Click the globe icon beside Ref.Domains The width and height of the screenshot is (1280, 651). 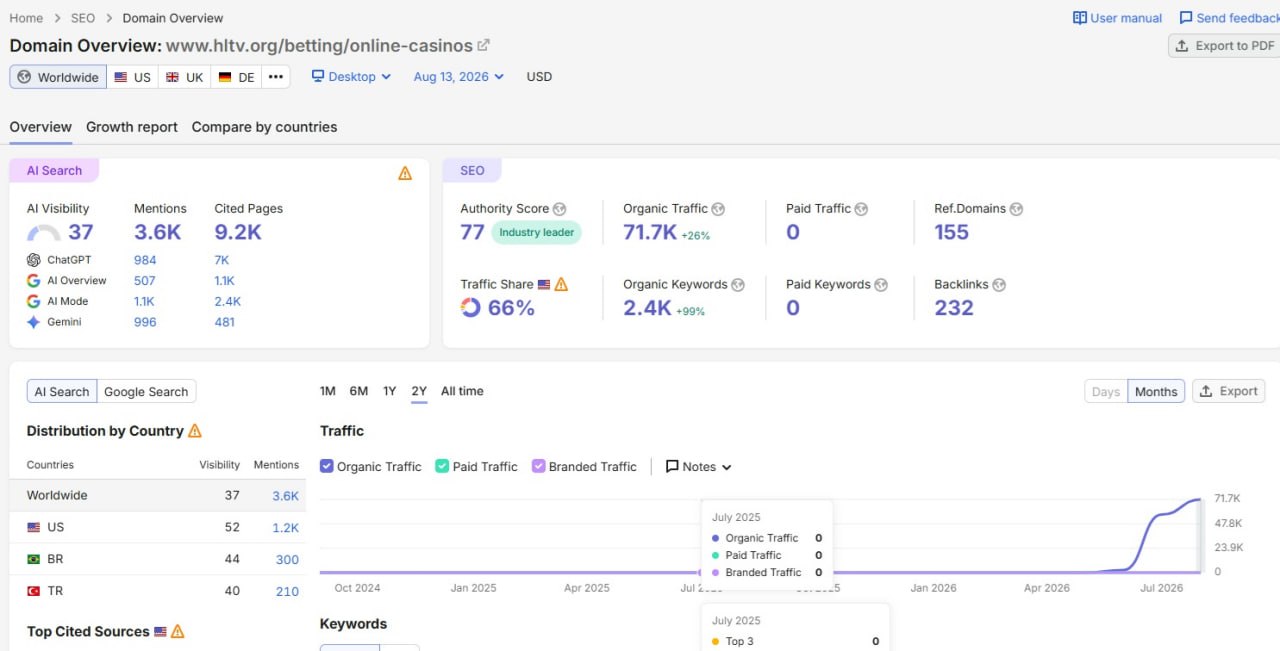click(1016, 209)
